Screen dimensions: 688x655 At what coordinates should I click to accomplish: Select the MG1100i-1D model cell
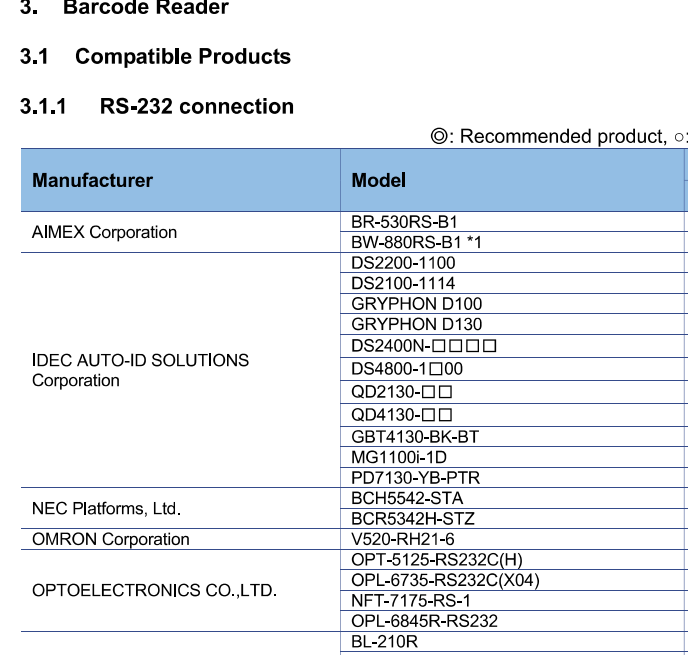(399, 457)
